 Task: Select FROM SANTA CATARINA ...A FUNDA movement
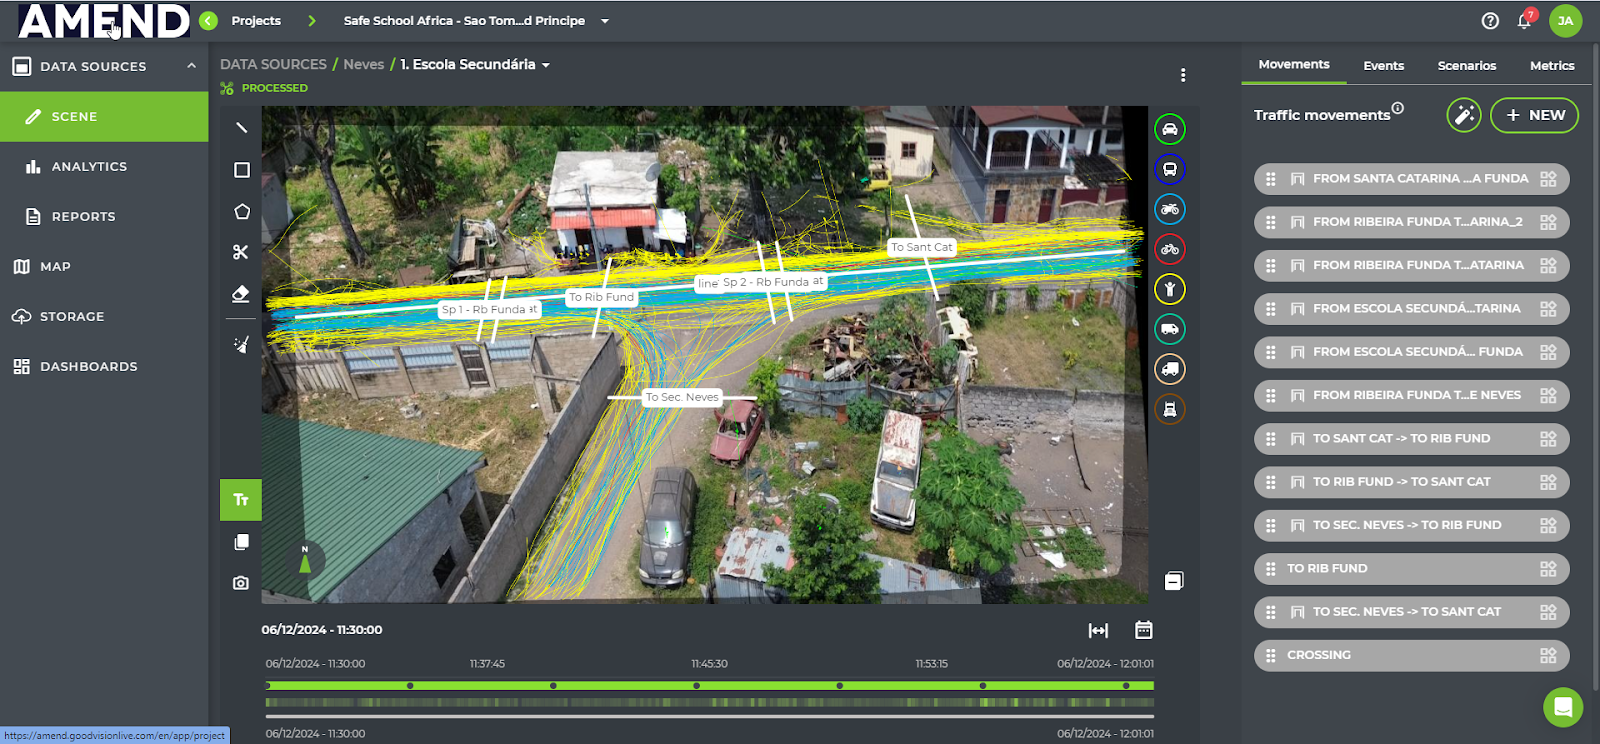pyautogui.click(x=1411, y=179)
